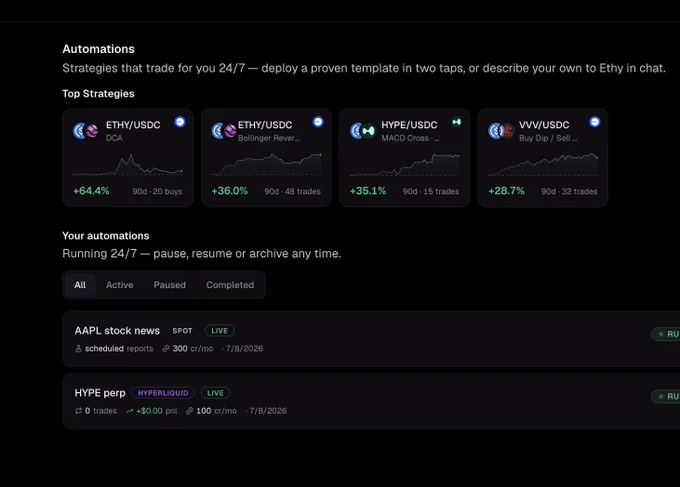The image size is (680, 487).
Task: Click the LIVE badge on AAPL stock news
Action: (x=219, y=331)
